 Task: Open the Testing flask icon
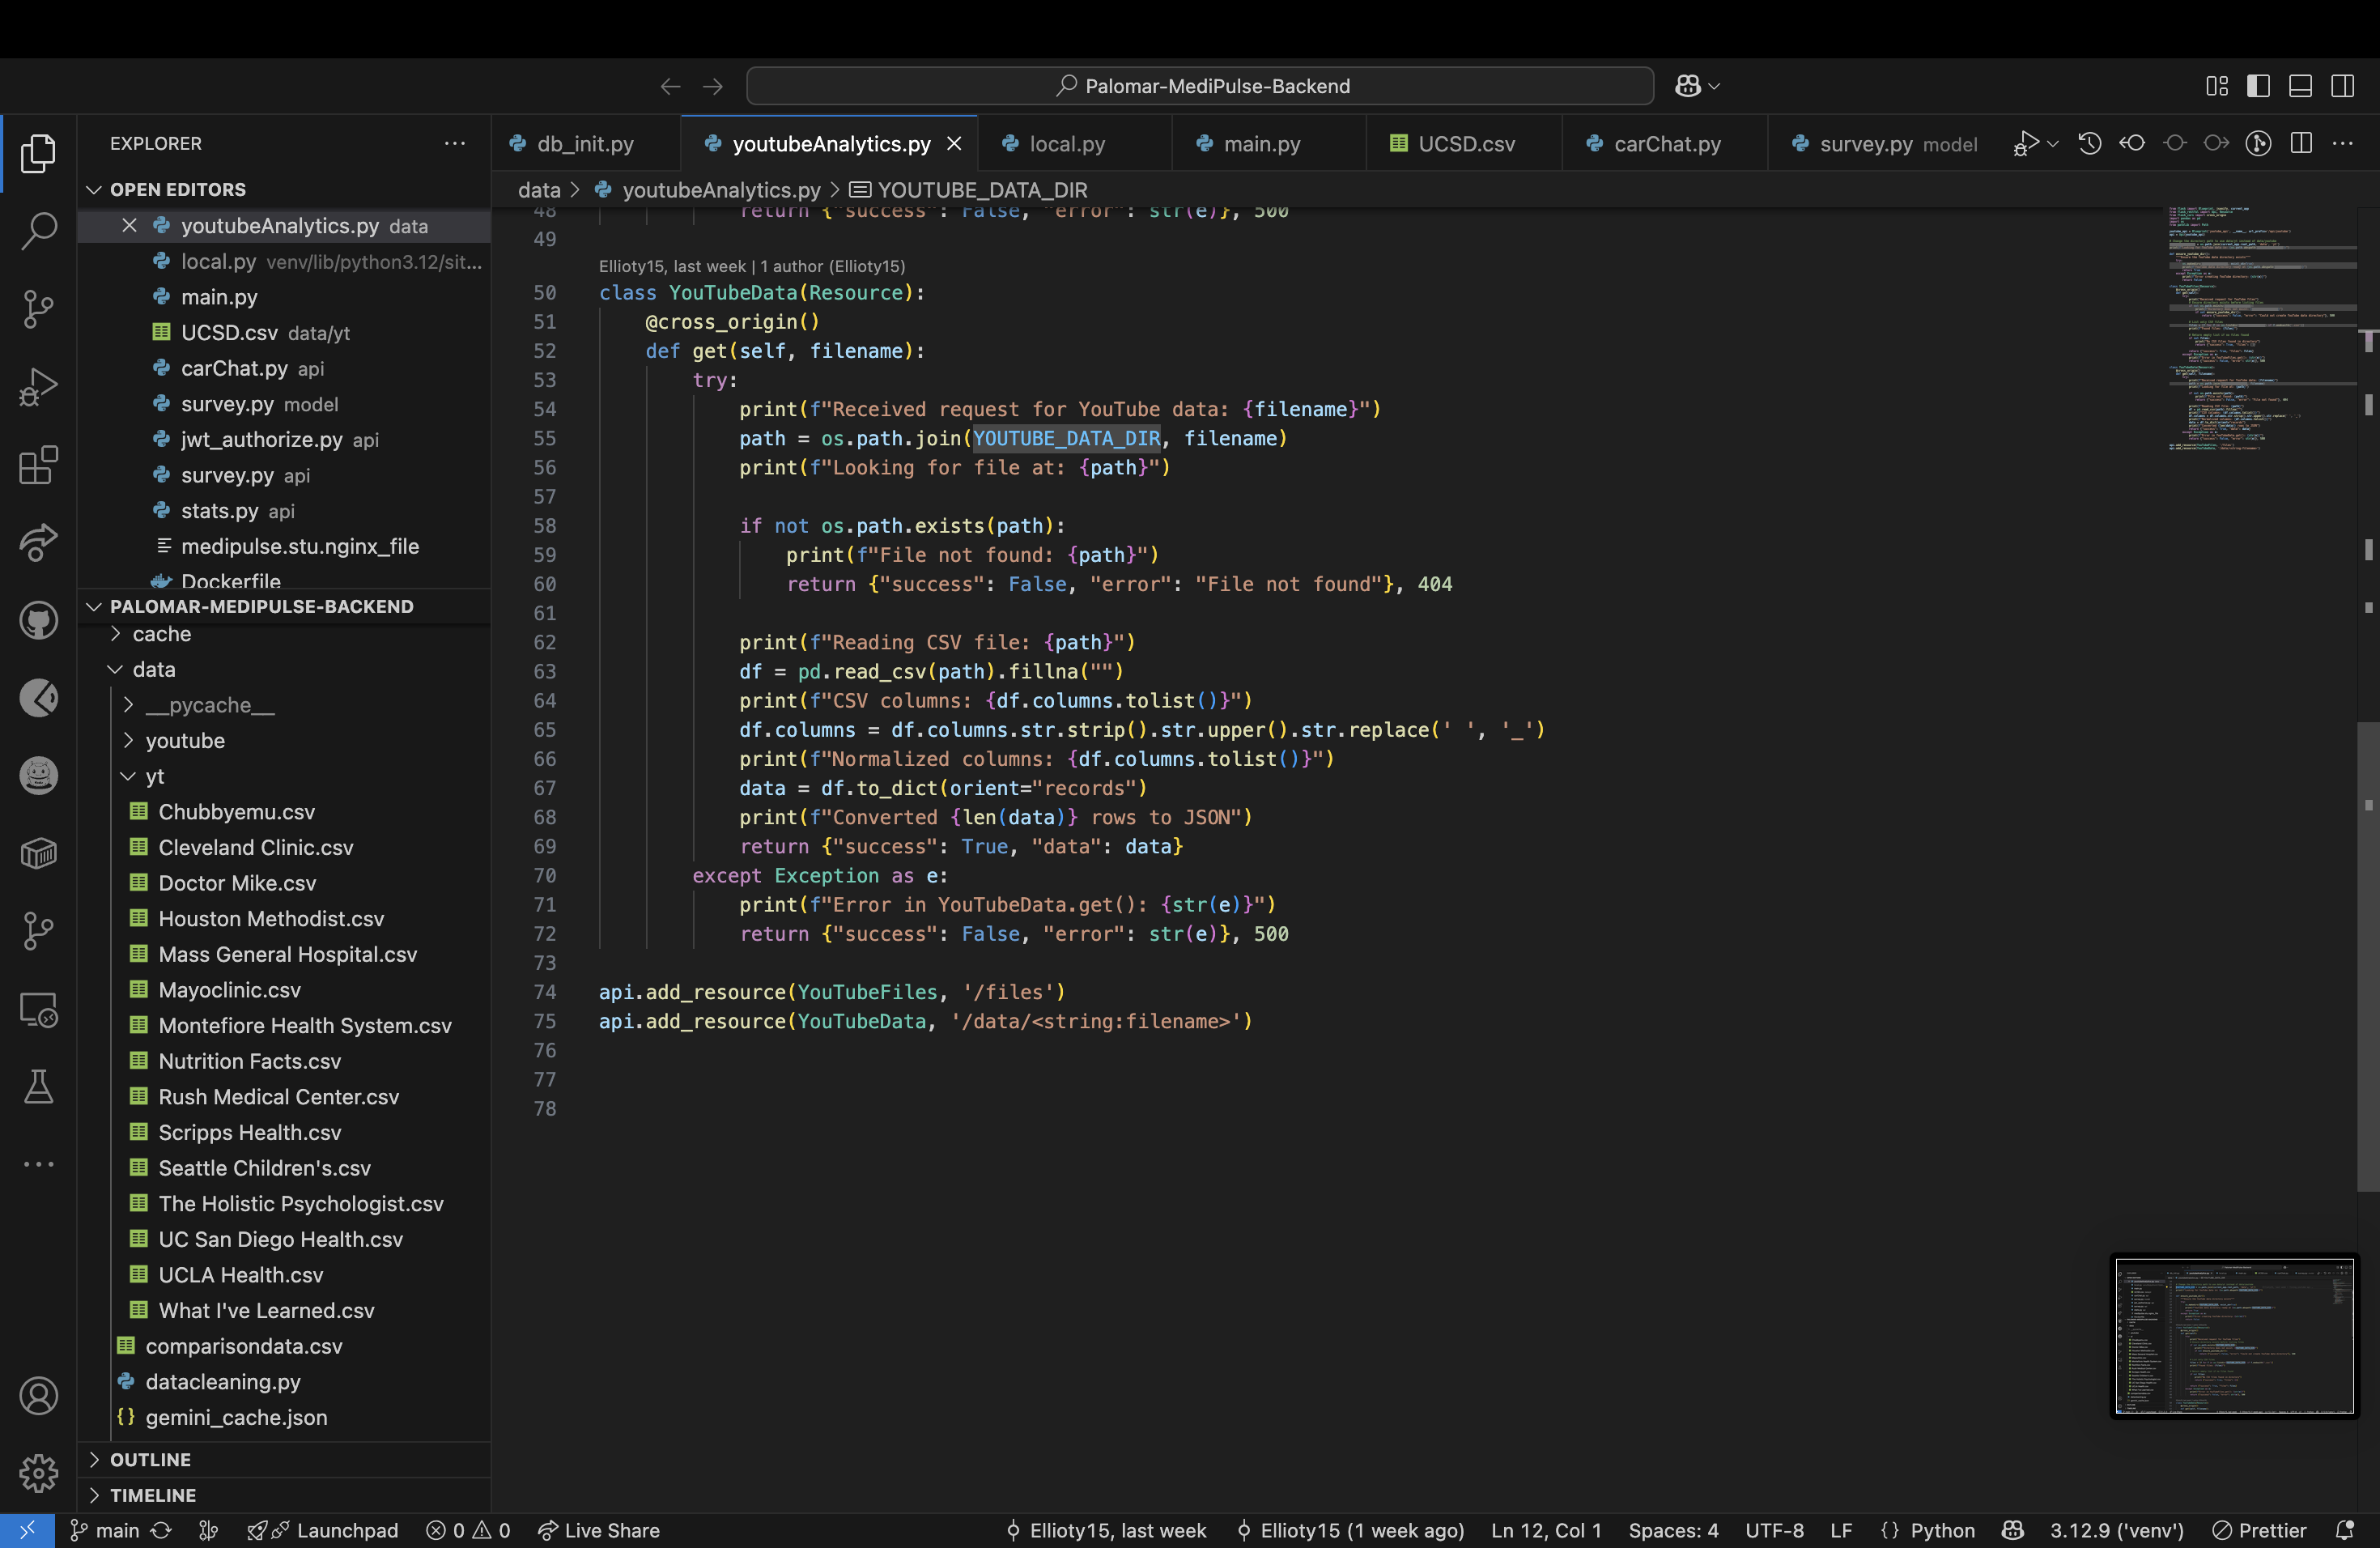(38, 1087)
